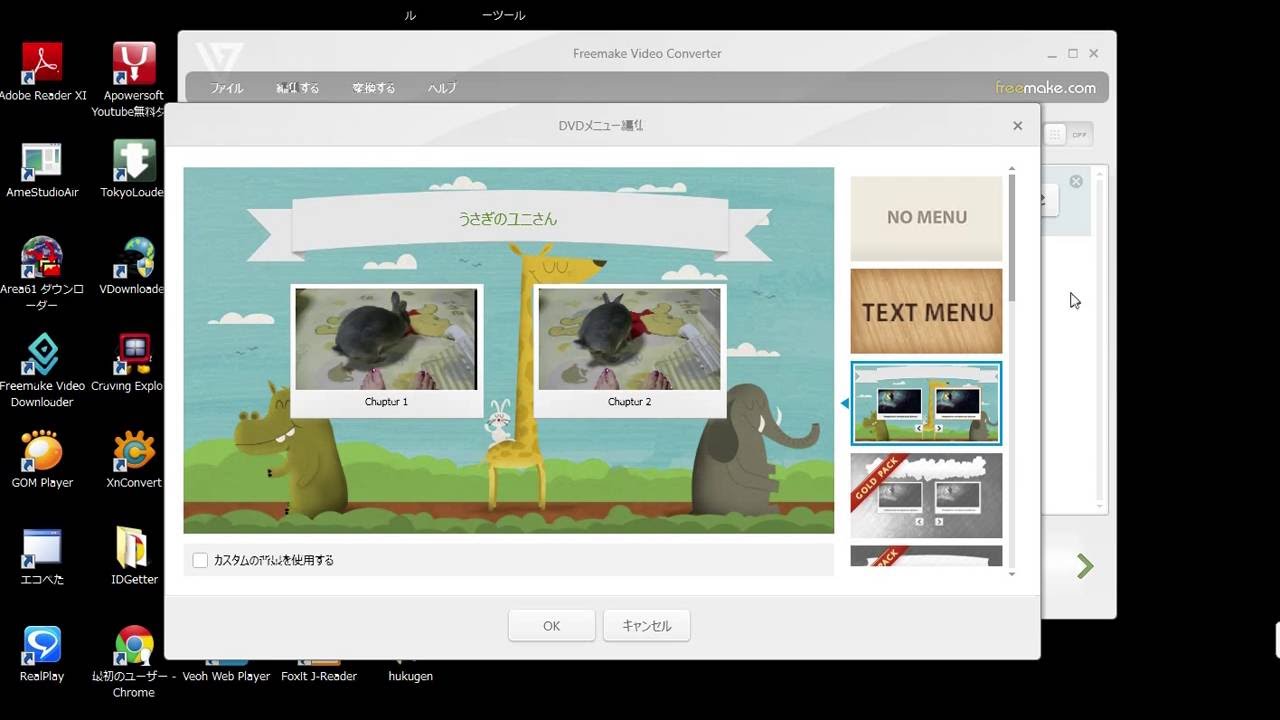The width and height of the screenshot is (1280, 720).
Task: Click the green next arrow
Action: [x=1085, y=566]
